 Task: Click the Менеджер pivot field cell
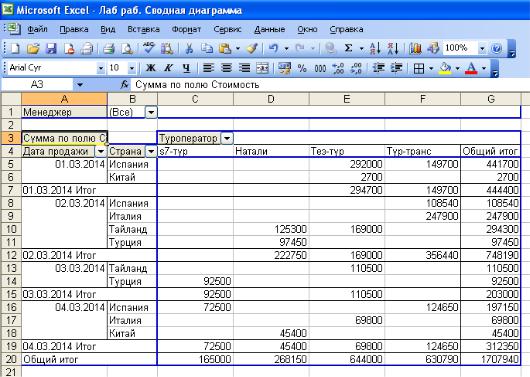tap(64, 112)
